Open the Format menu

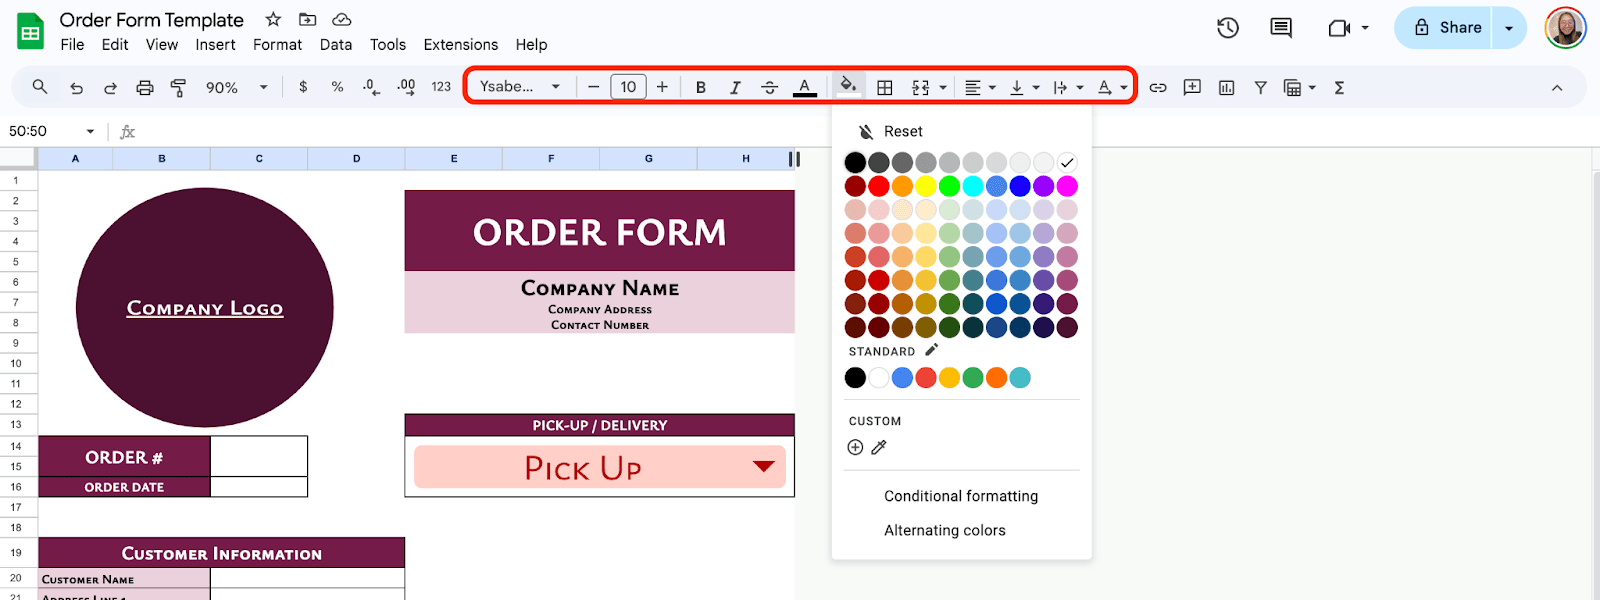(x=277, y=45)
